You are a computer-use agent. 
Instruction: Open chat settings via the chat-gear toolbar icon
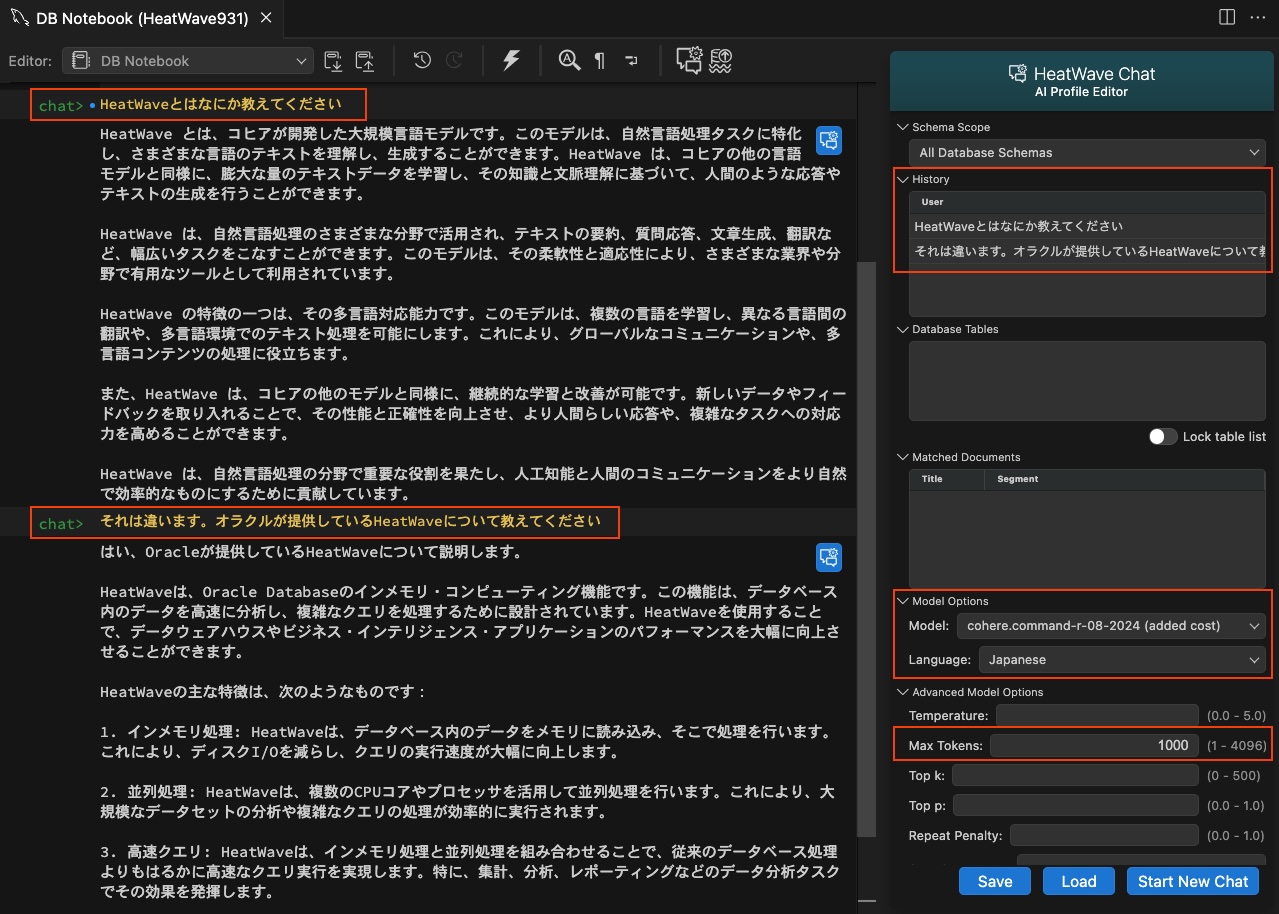[x=688, y=60]
